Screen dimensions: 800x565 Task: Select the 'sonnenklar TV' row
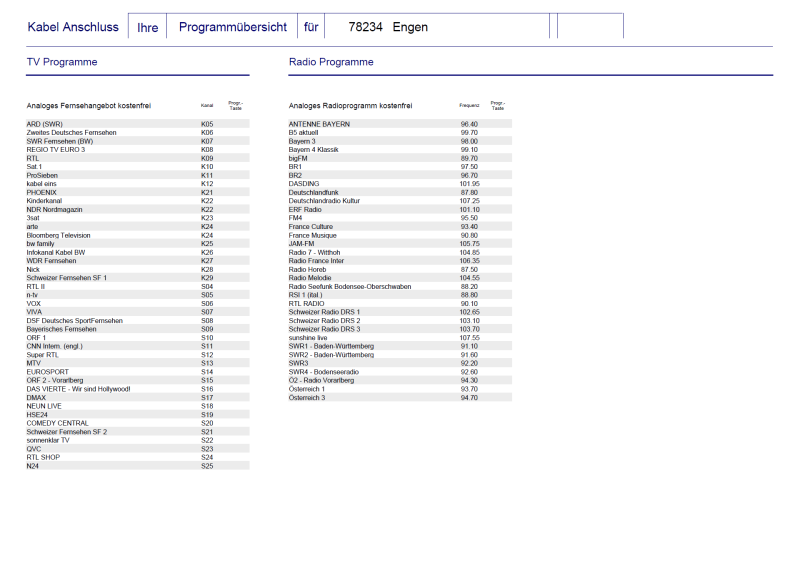pos(138,440)
